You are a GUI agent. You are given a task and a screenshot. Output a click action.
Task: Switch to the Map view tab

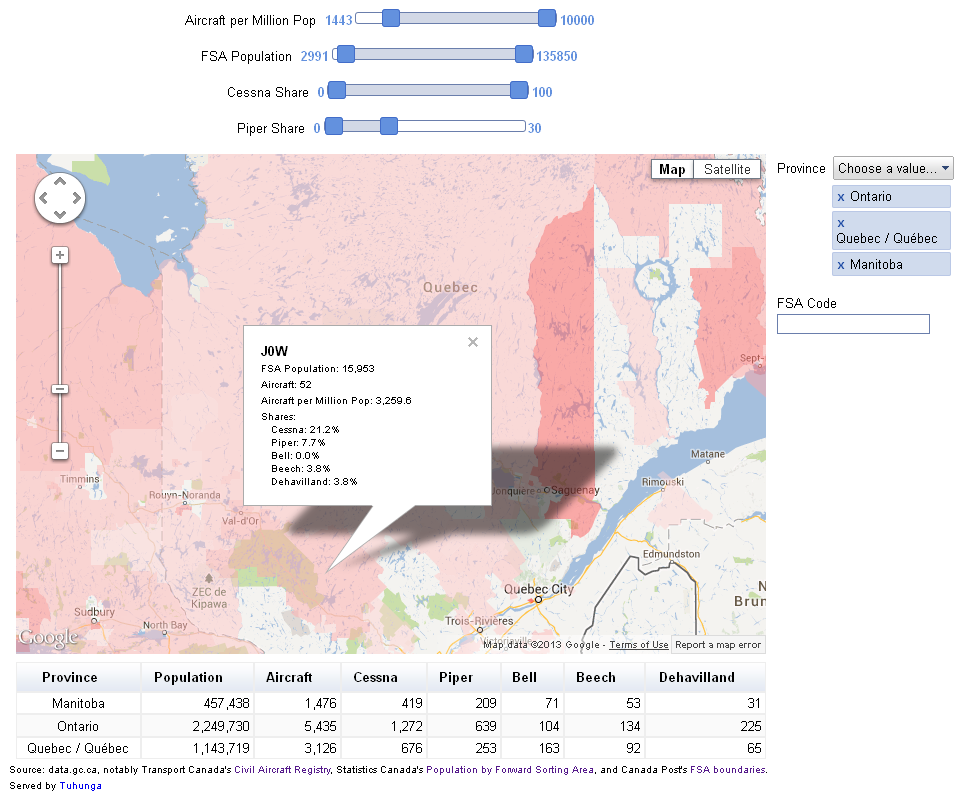(672, 169)
